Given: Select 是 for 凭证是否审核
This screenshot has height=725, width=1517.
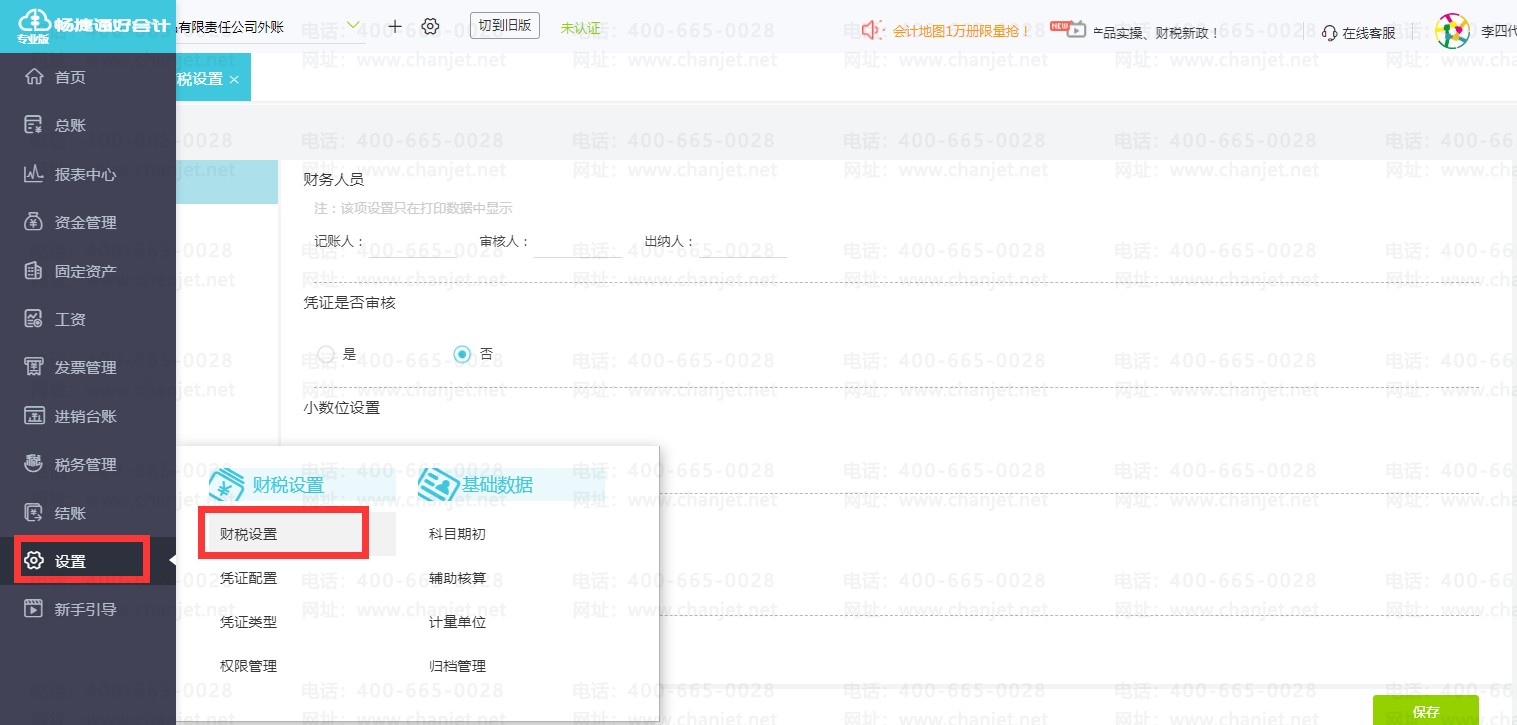Looking at the screenshot, I should pyautogui.click(x=326, y=354).
